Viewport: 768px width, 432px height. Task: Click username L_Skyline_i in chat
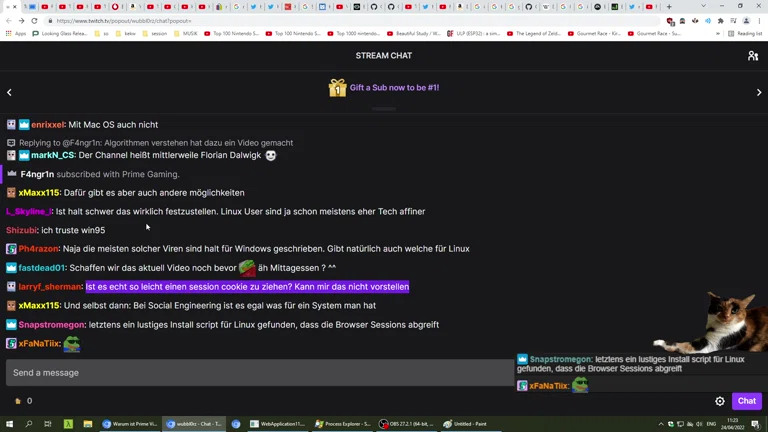coord(28,212)
